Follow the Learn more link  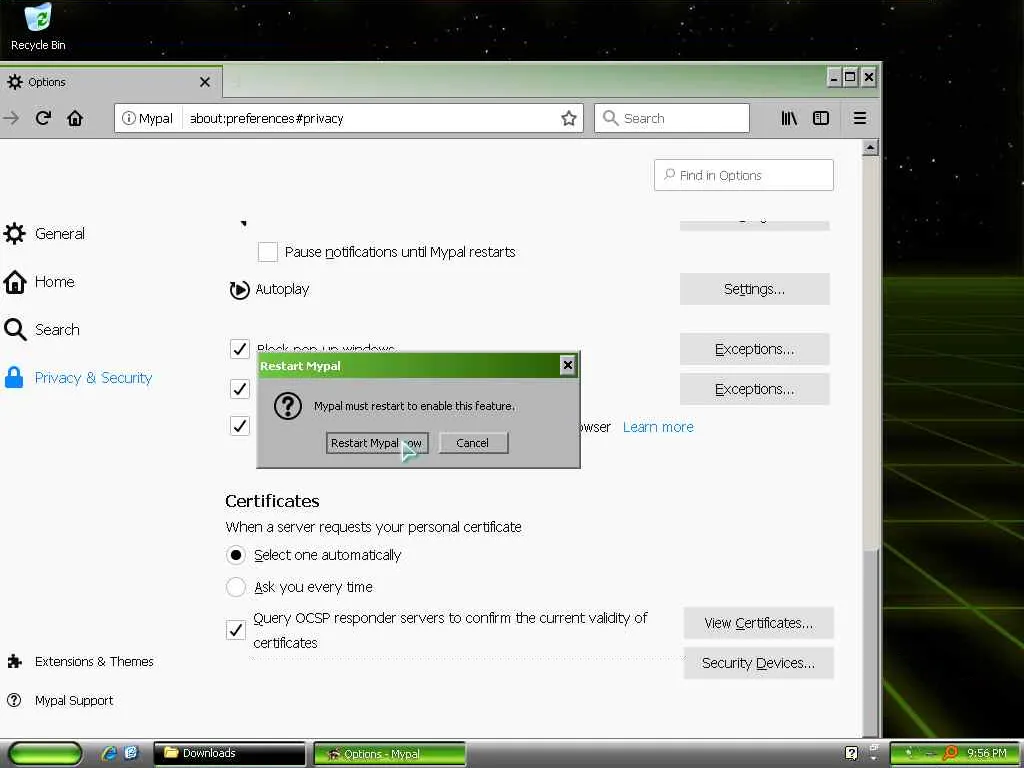(658, 427)
